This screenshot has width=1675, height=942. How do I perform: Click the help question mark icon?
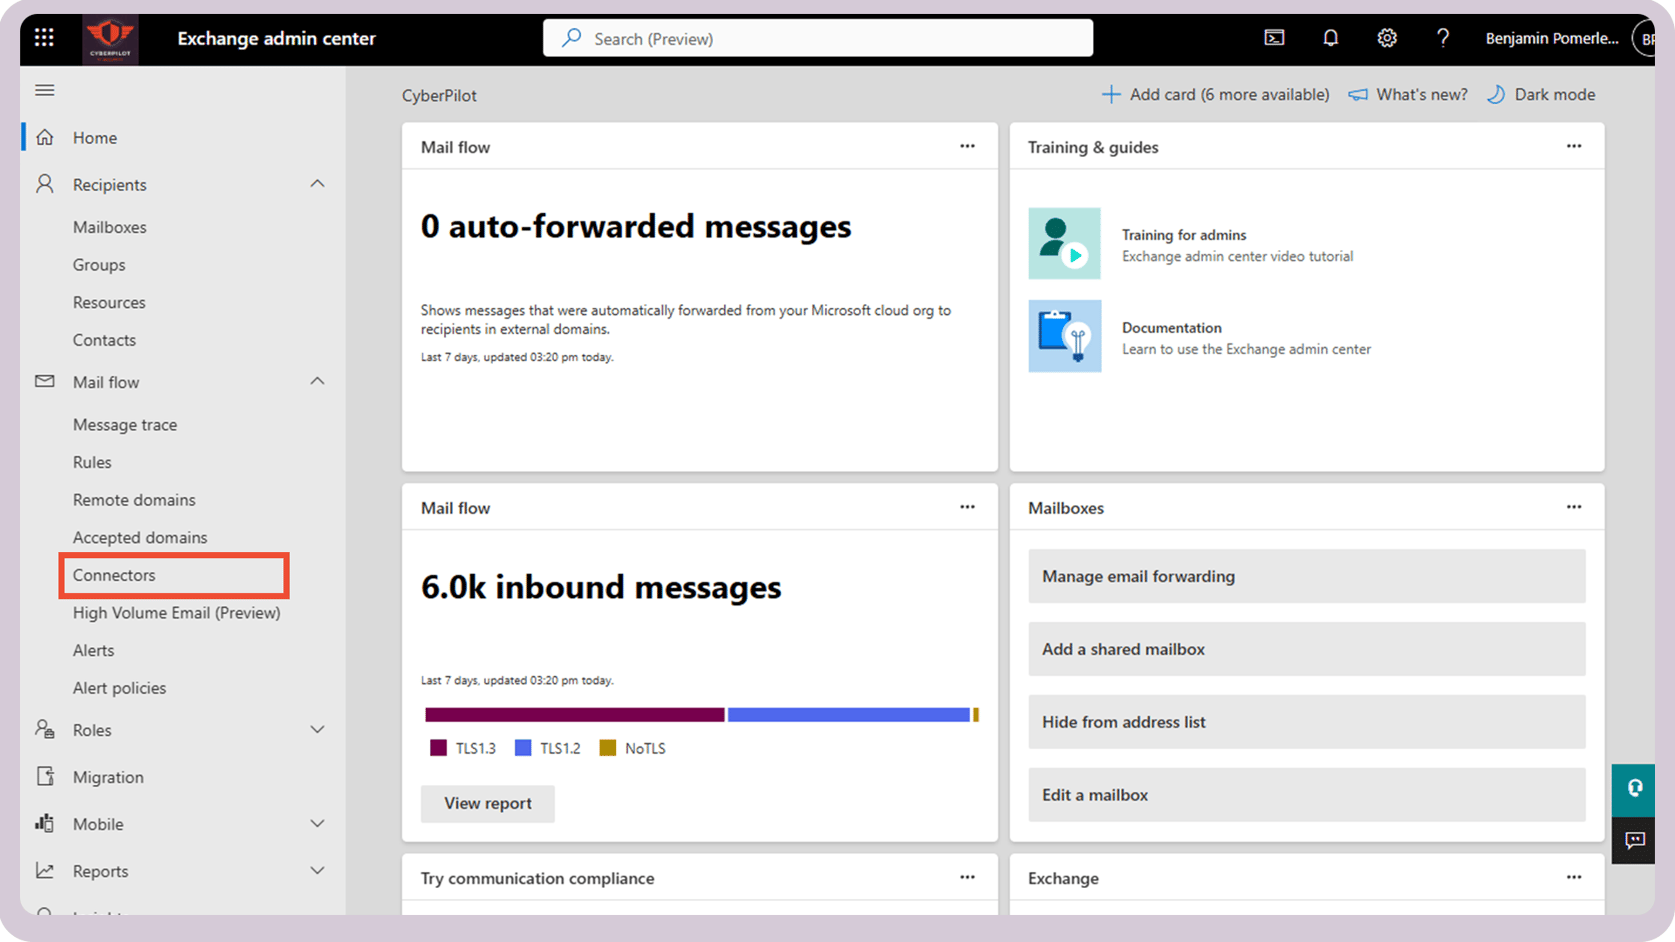1442,38
